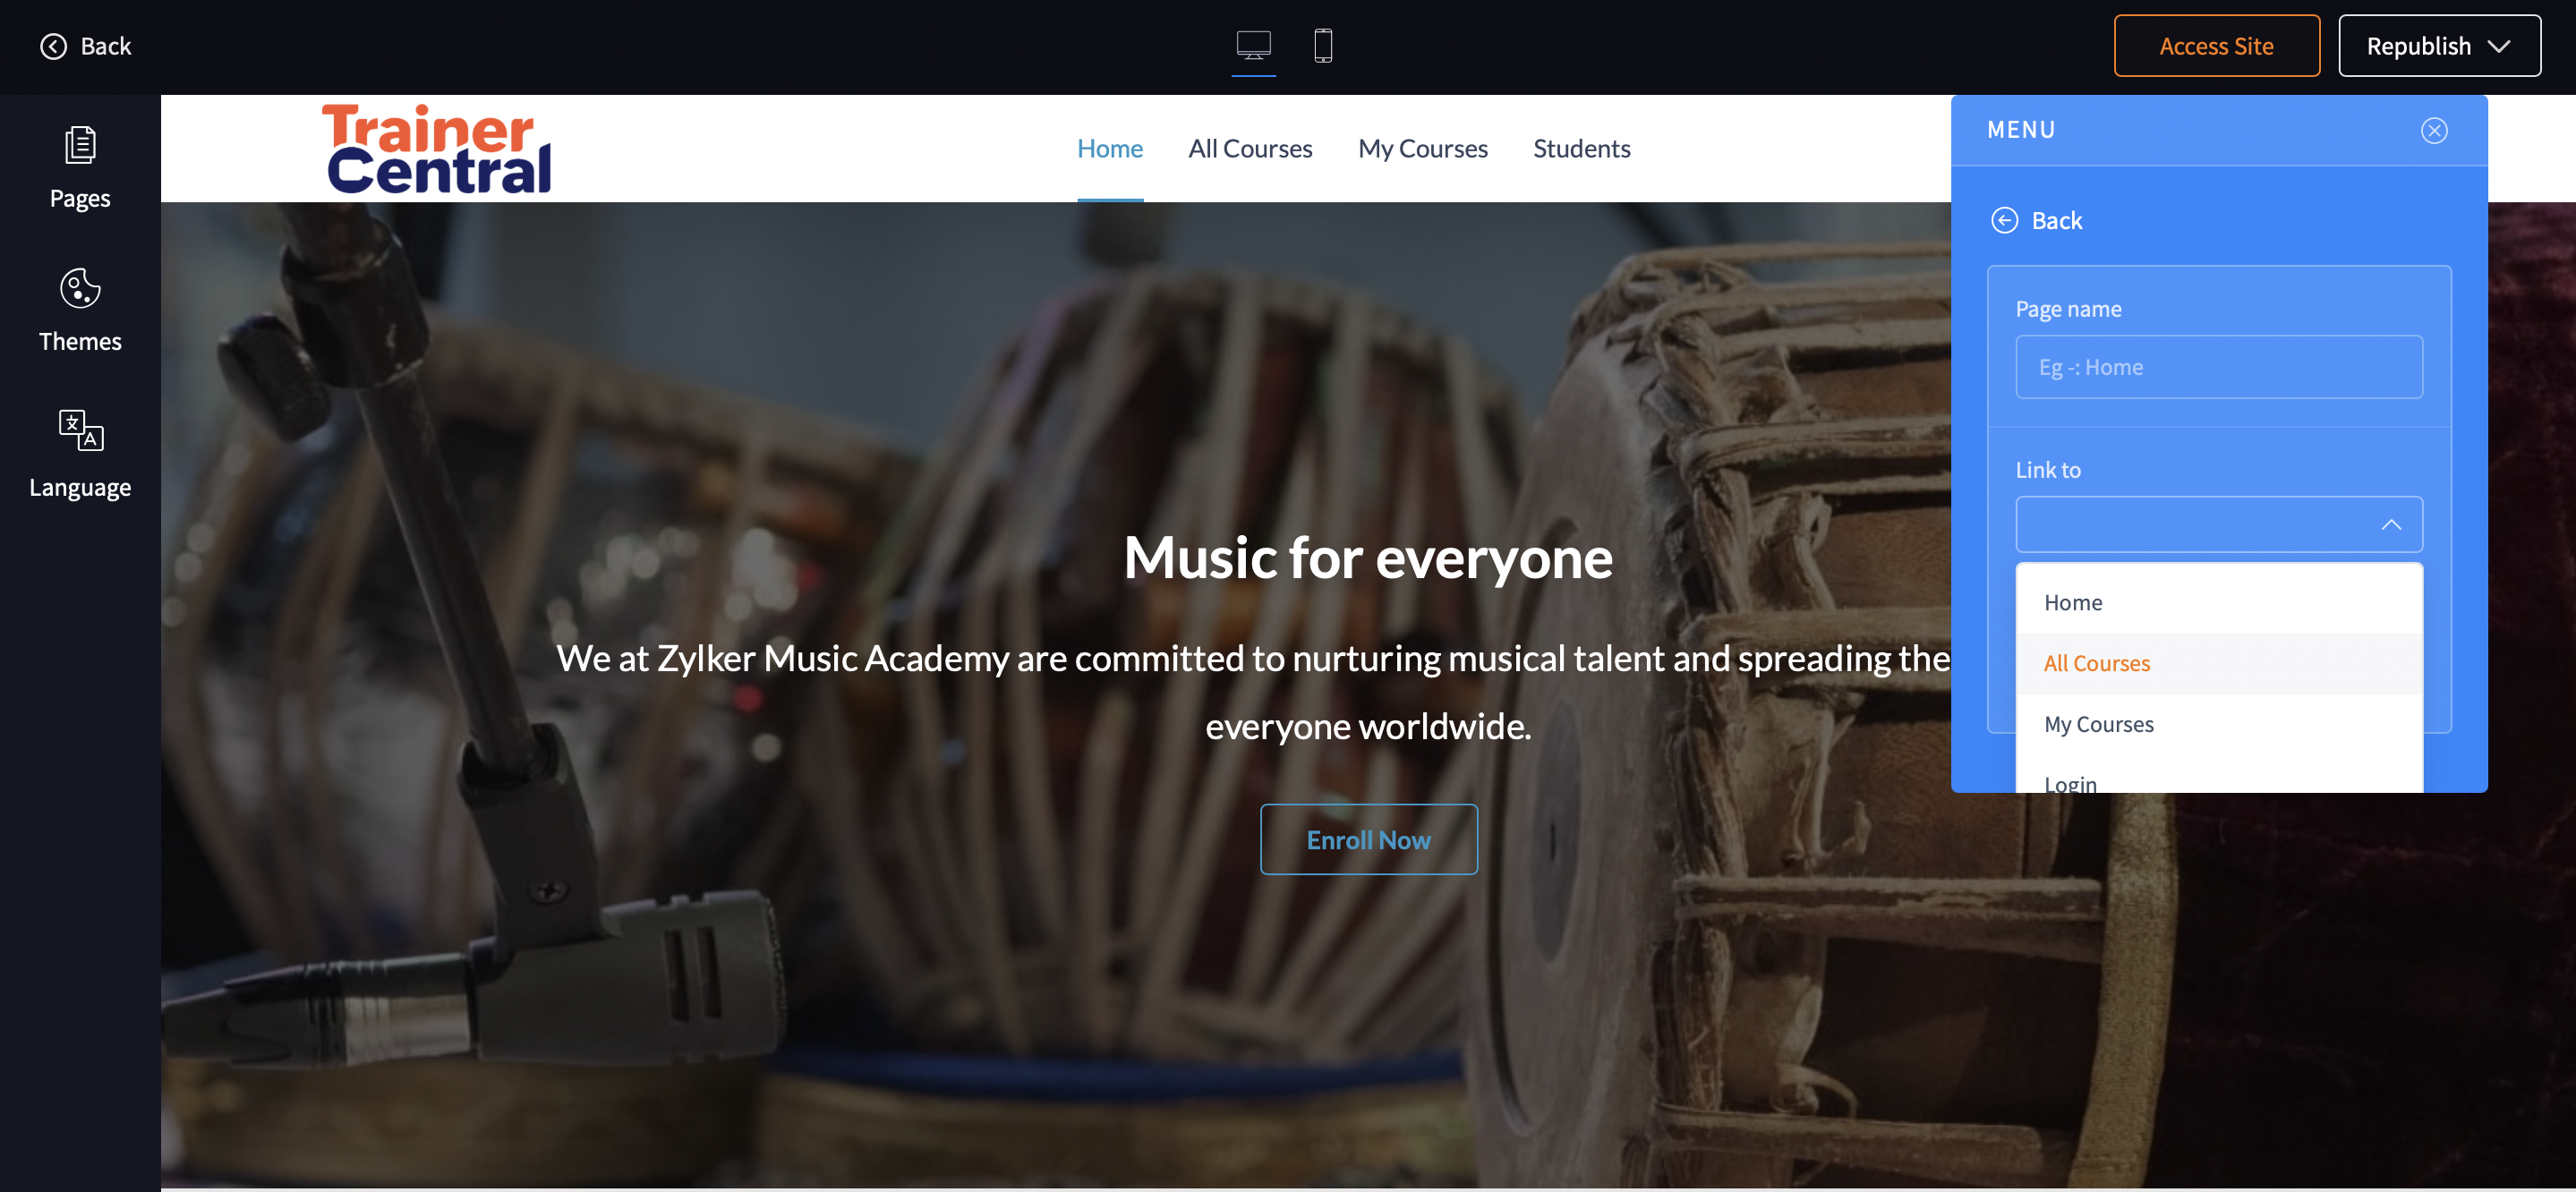Open the Students nav tab

click(x=1581, y=149)
